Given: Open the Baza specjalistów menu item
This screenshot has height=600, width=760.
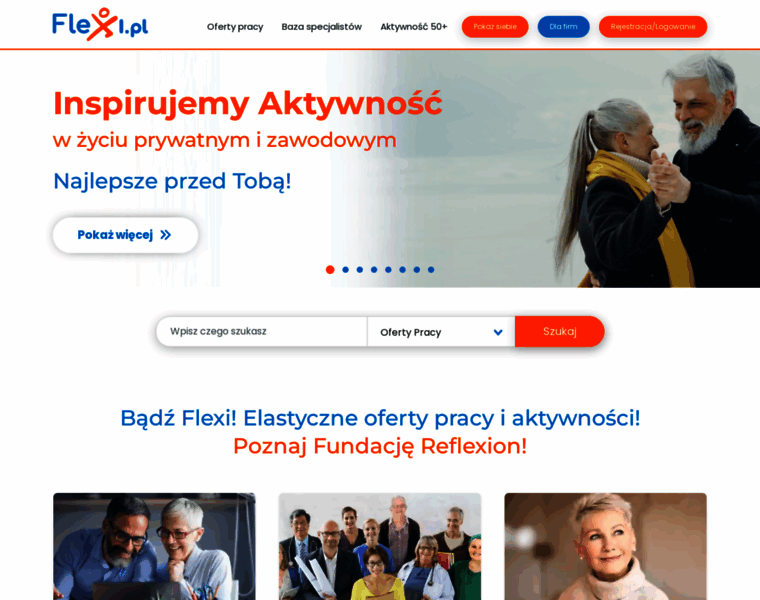Looking at the screenshot, I should point(321,27).
